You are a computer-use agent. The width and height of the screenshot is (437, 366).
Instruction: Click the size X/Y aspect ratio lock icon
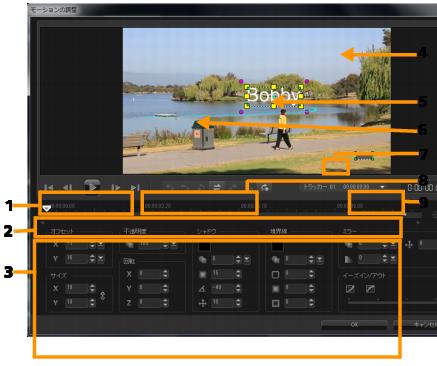pos(103,295)
